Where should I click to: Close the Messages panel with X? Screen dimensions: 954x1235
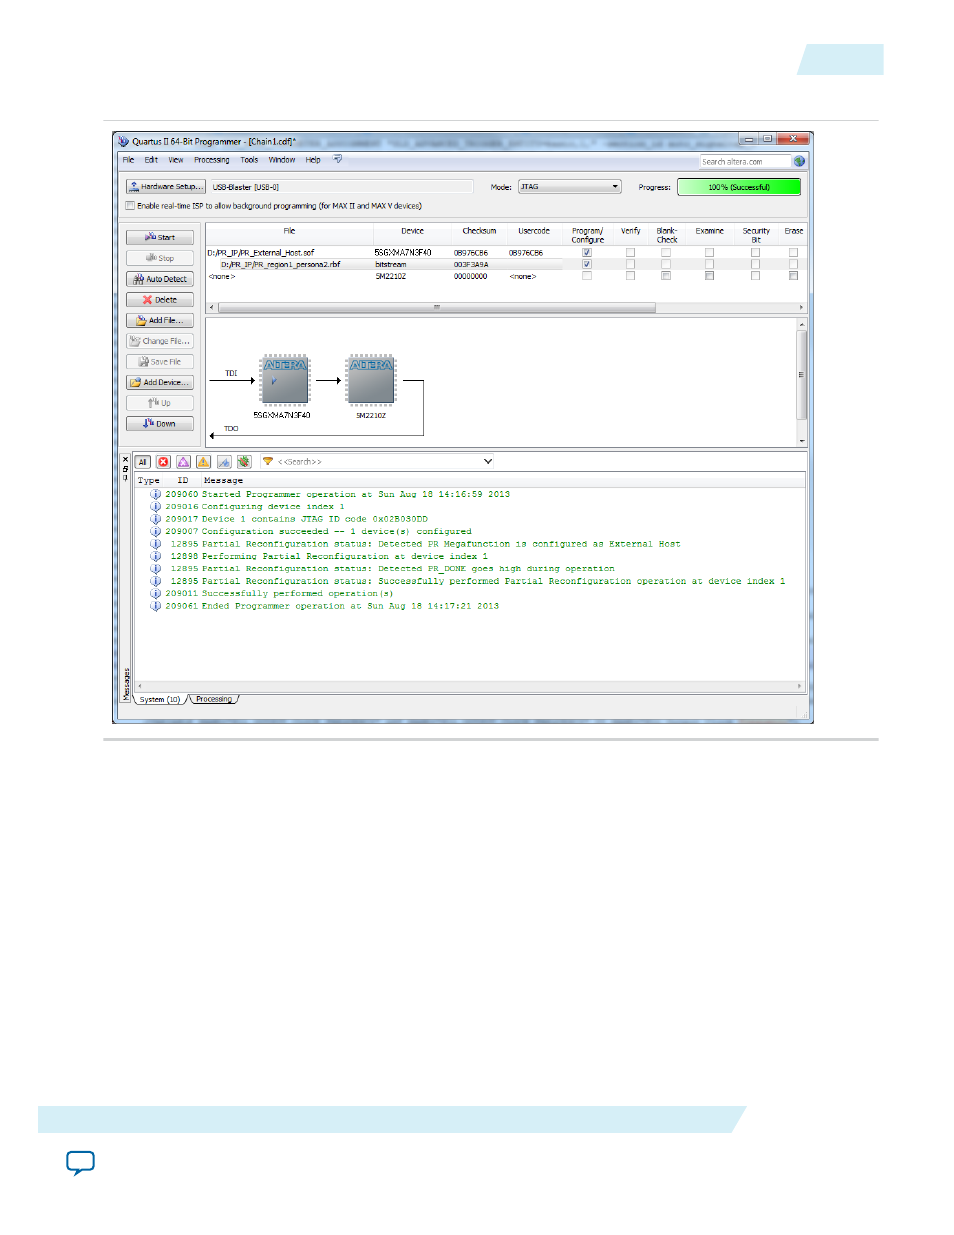coord(125,460)
